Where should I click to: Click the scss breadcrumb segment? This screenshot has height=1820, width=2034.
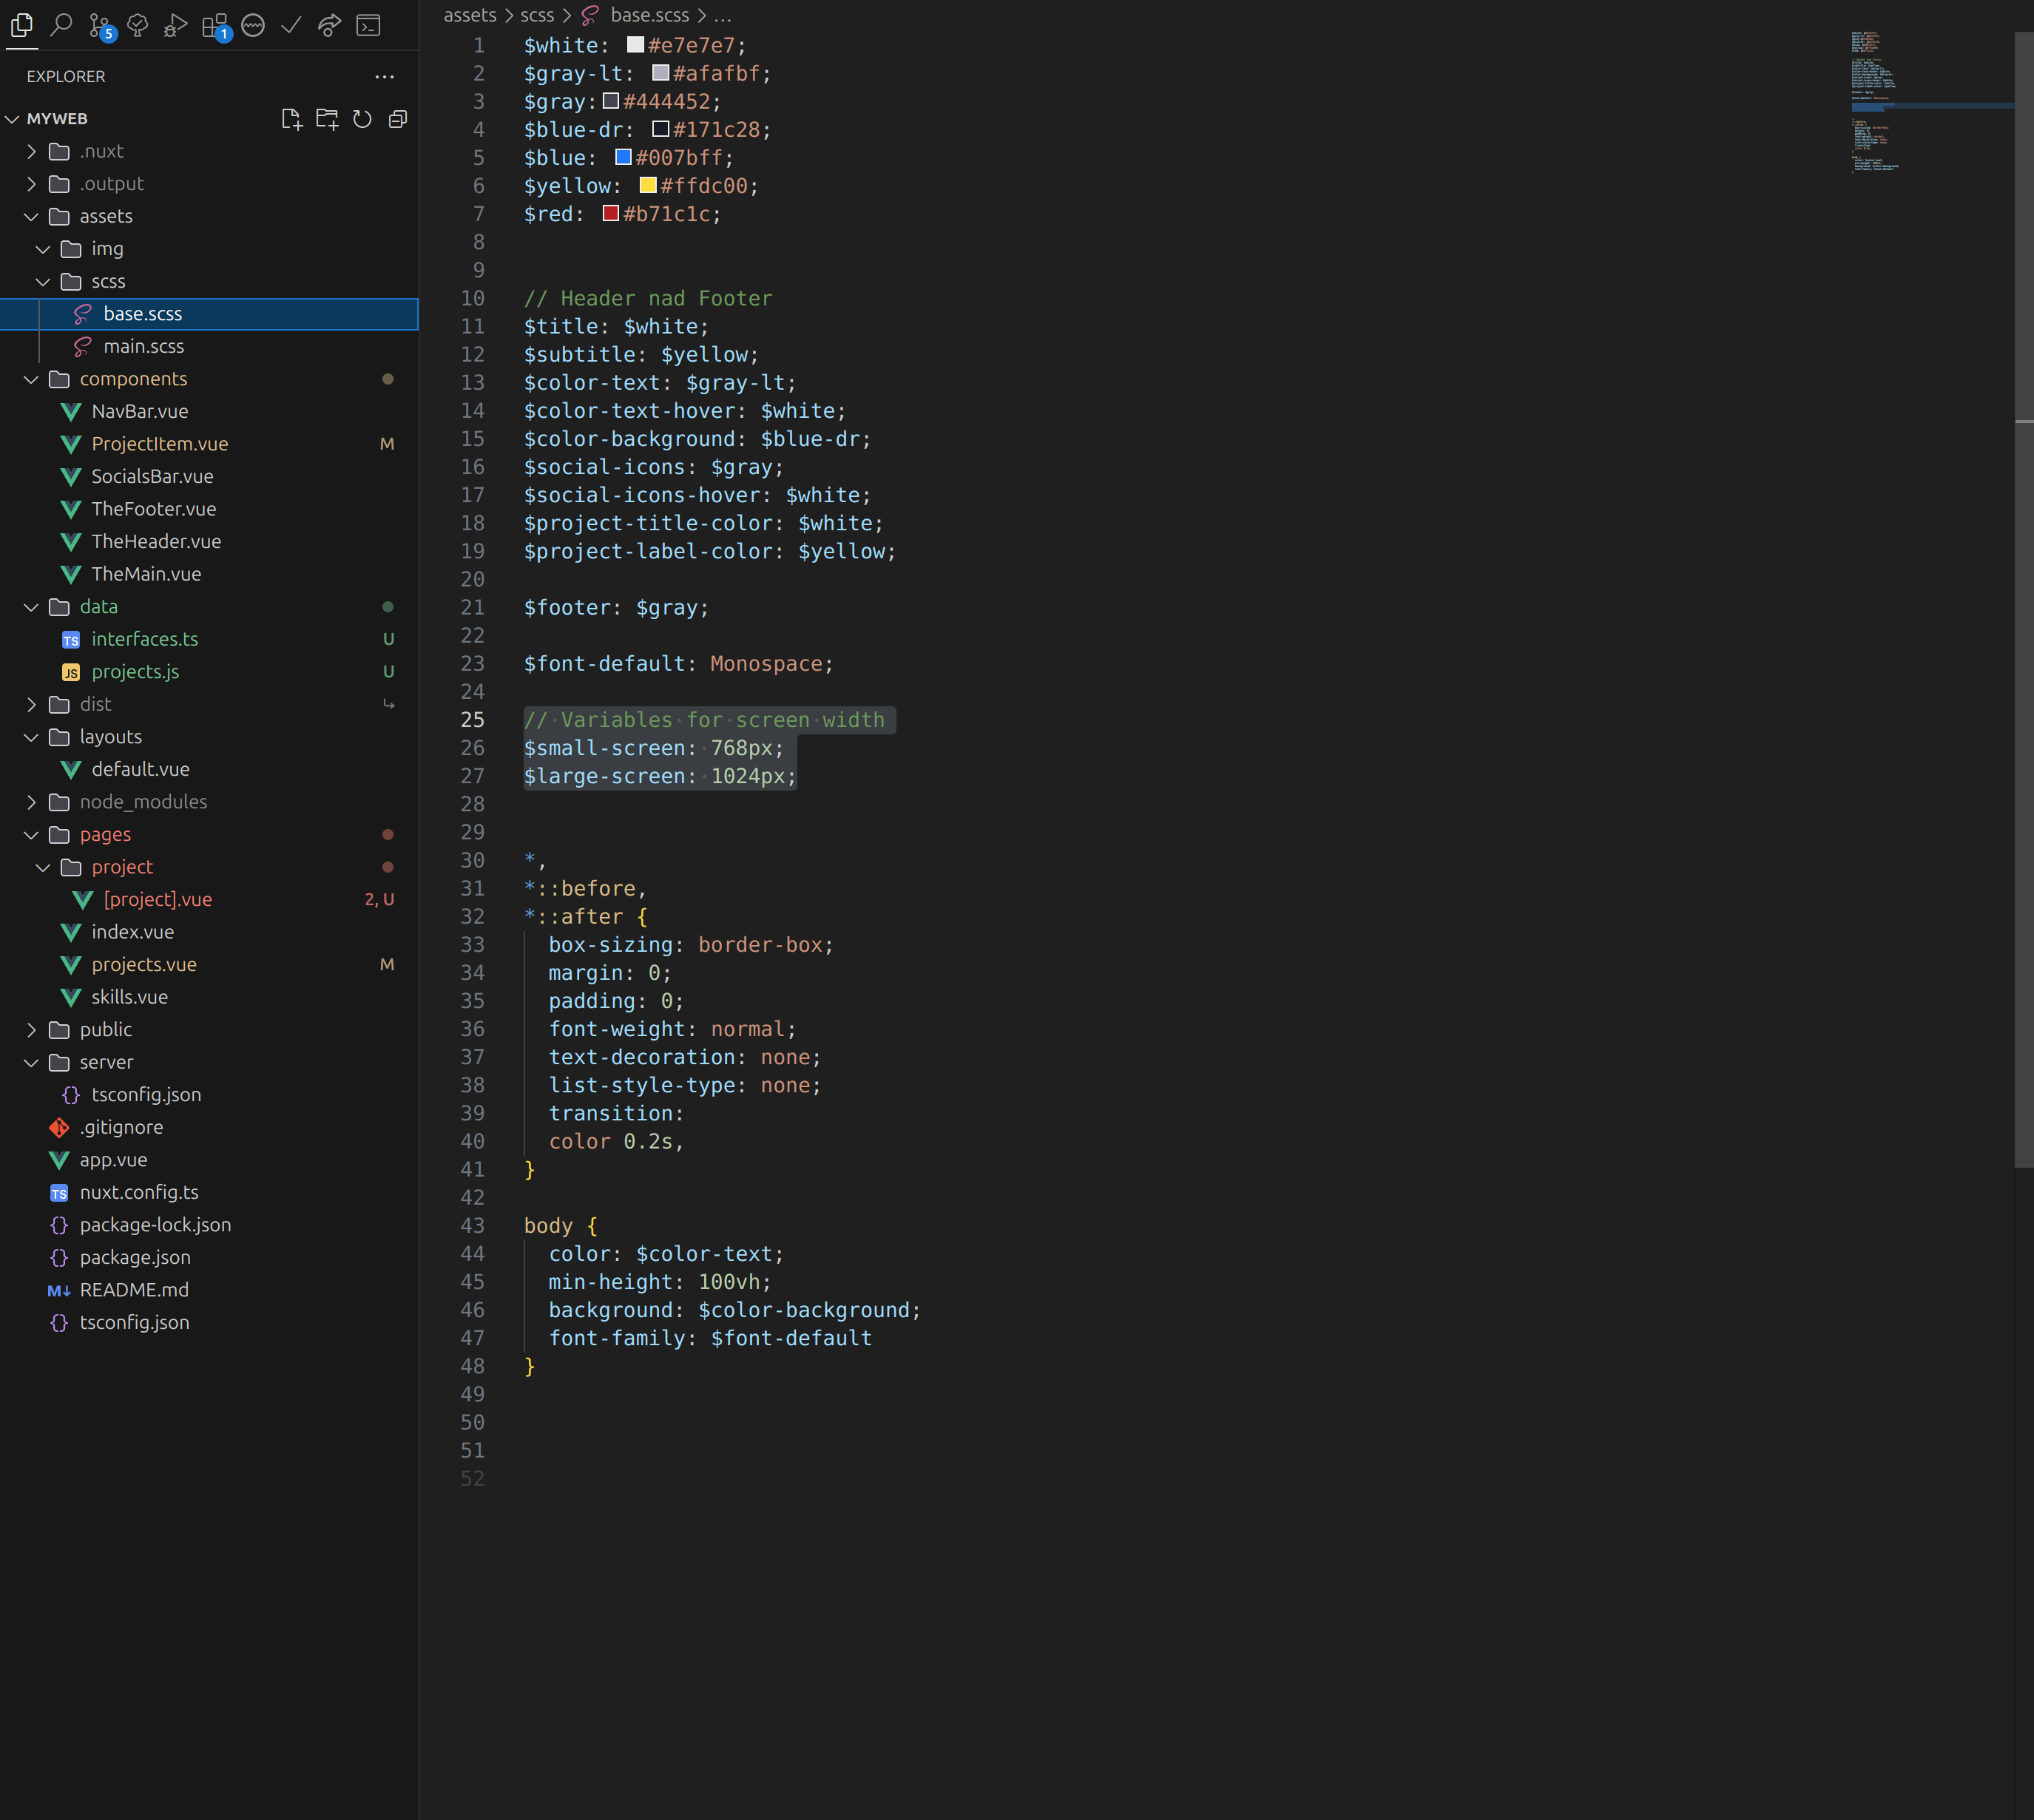tap(537, 15)
